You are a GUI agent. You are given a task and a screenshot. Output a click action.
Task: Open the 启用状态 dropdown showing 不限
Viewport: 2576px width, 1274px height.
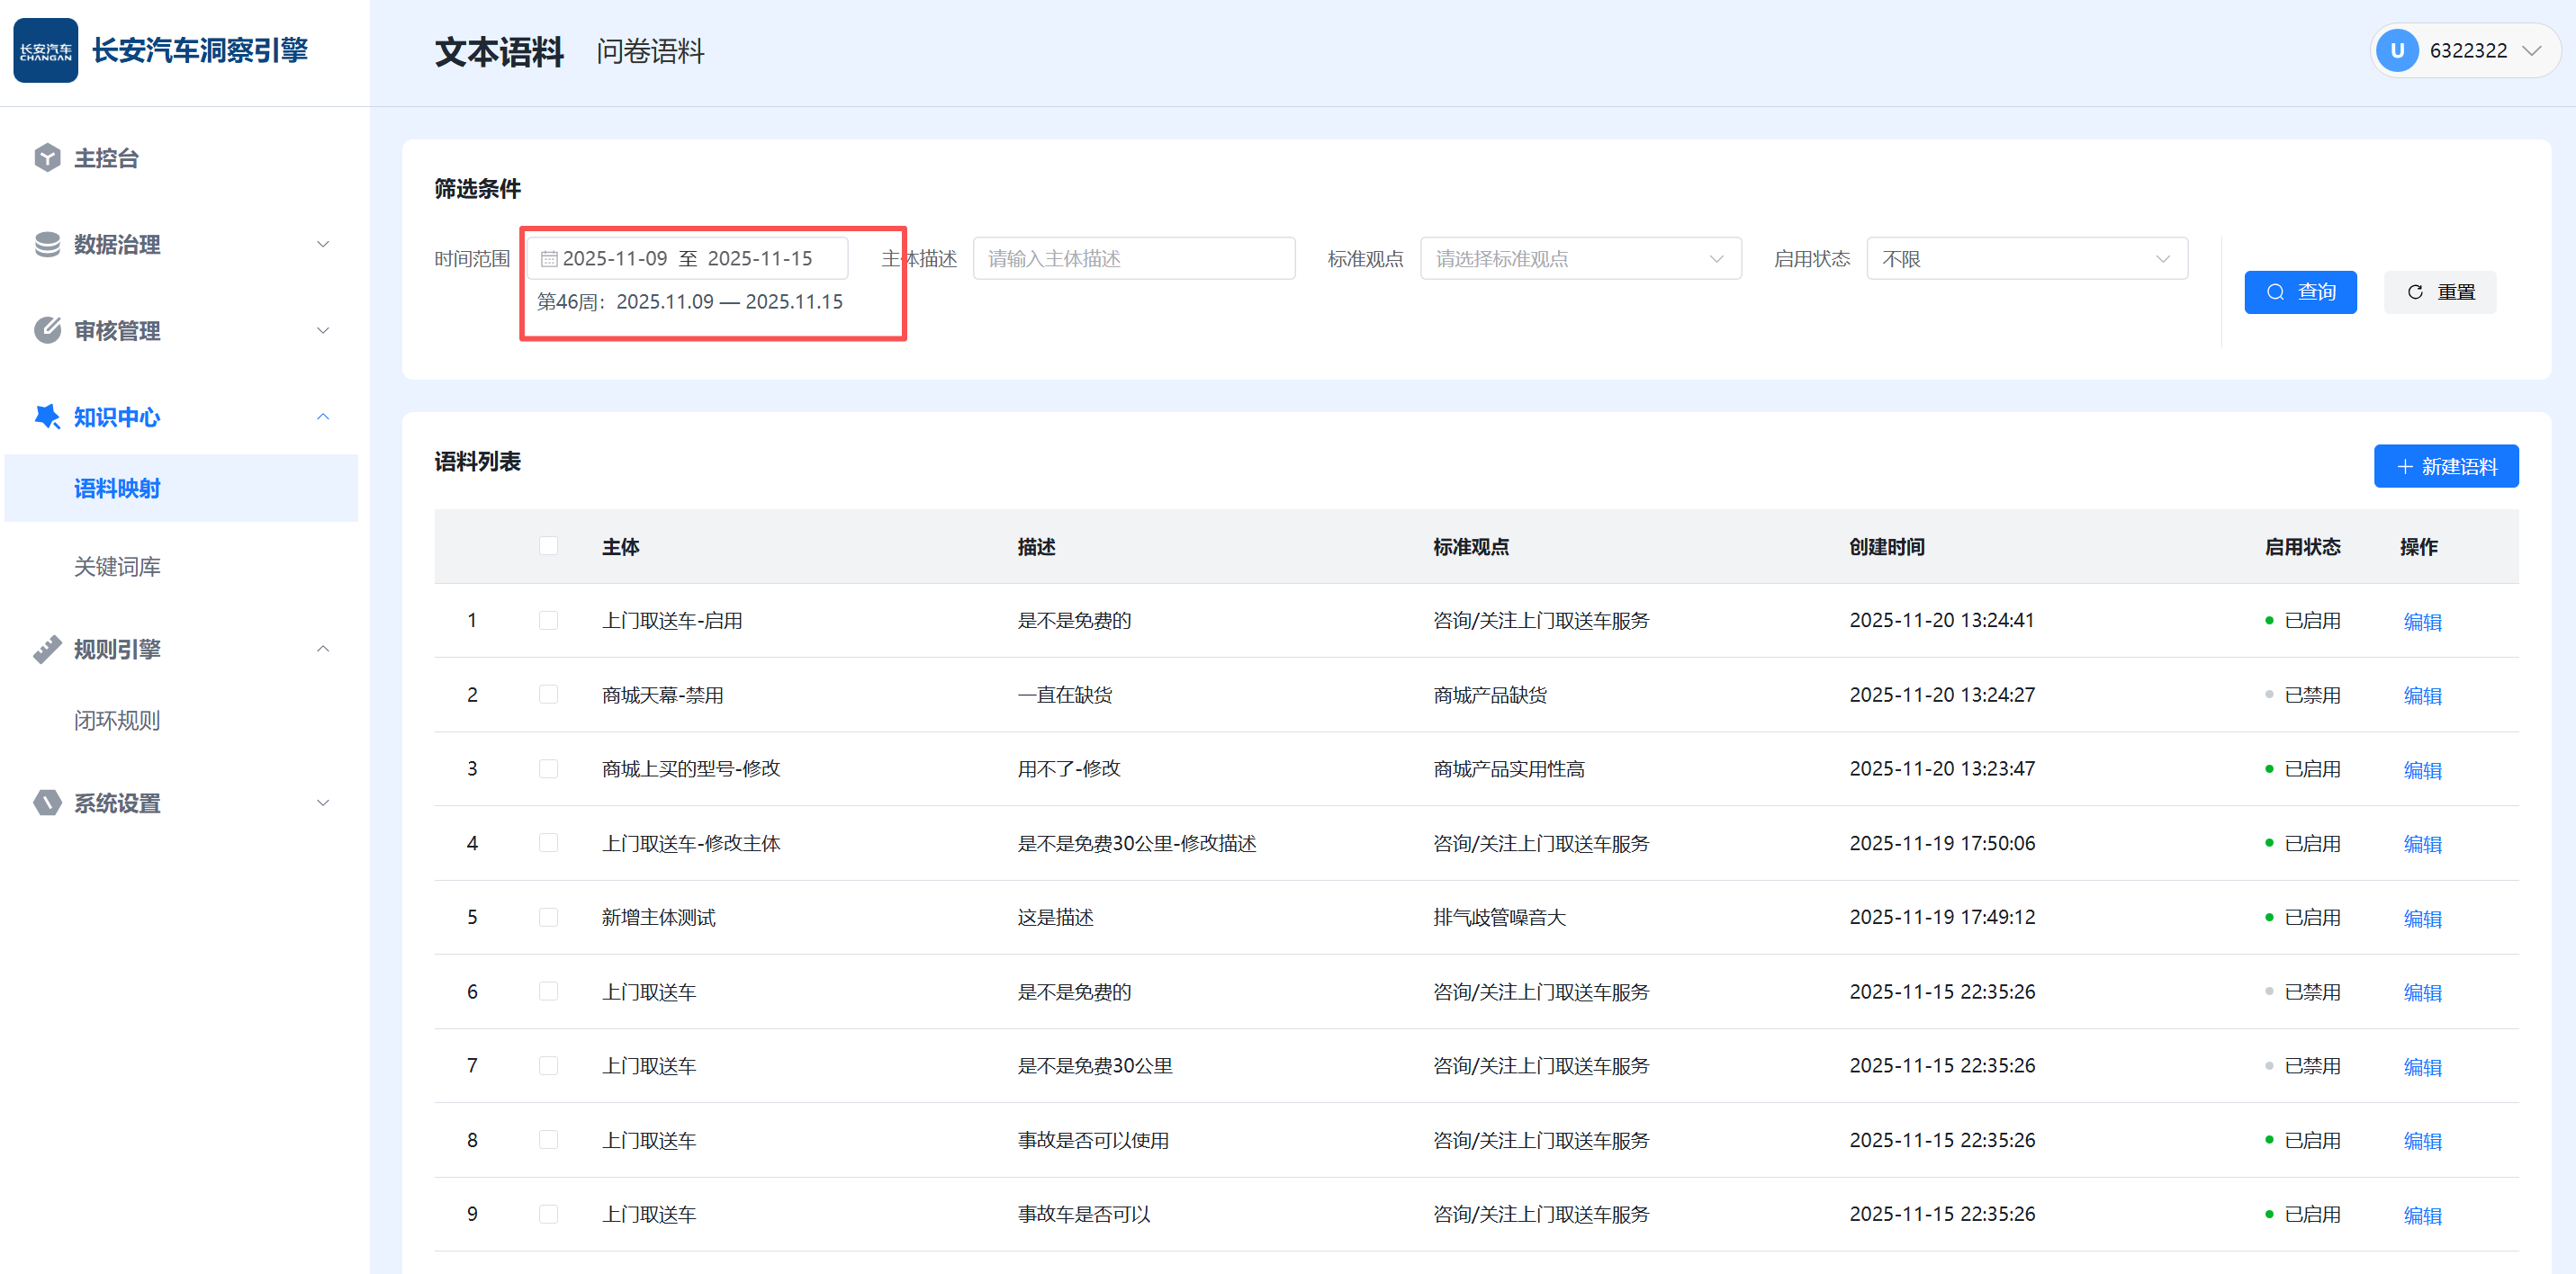coord(2026,259)
